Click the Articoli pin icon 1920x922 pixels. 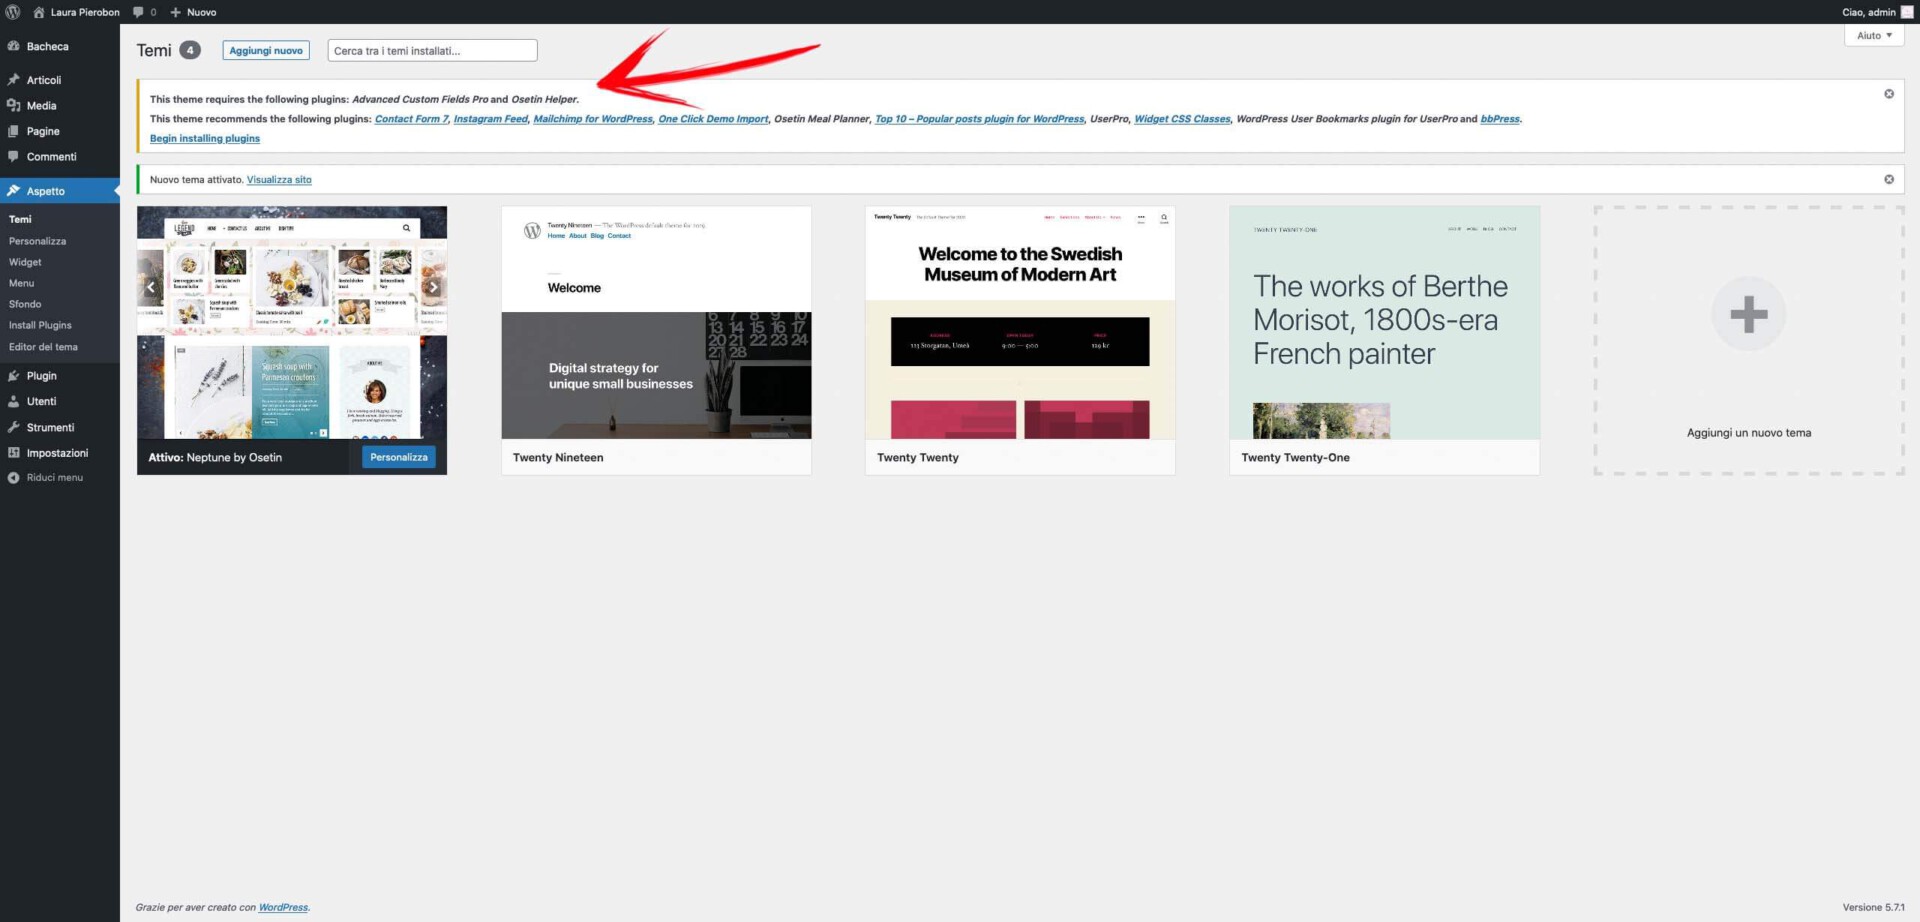13,80
